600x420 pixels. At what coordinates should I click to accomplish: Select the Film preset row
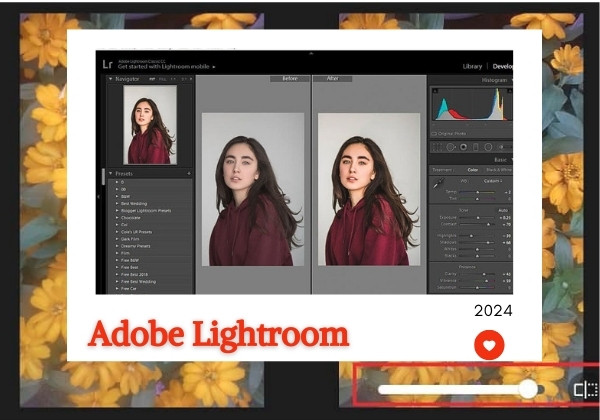(x=150, y=253)
